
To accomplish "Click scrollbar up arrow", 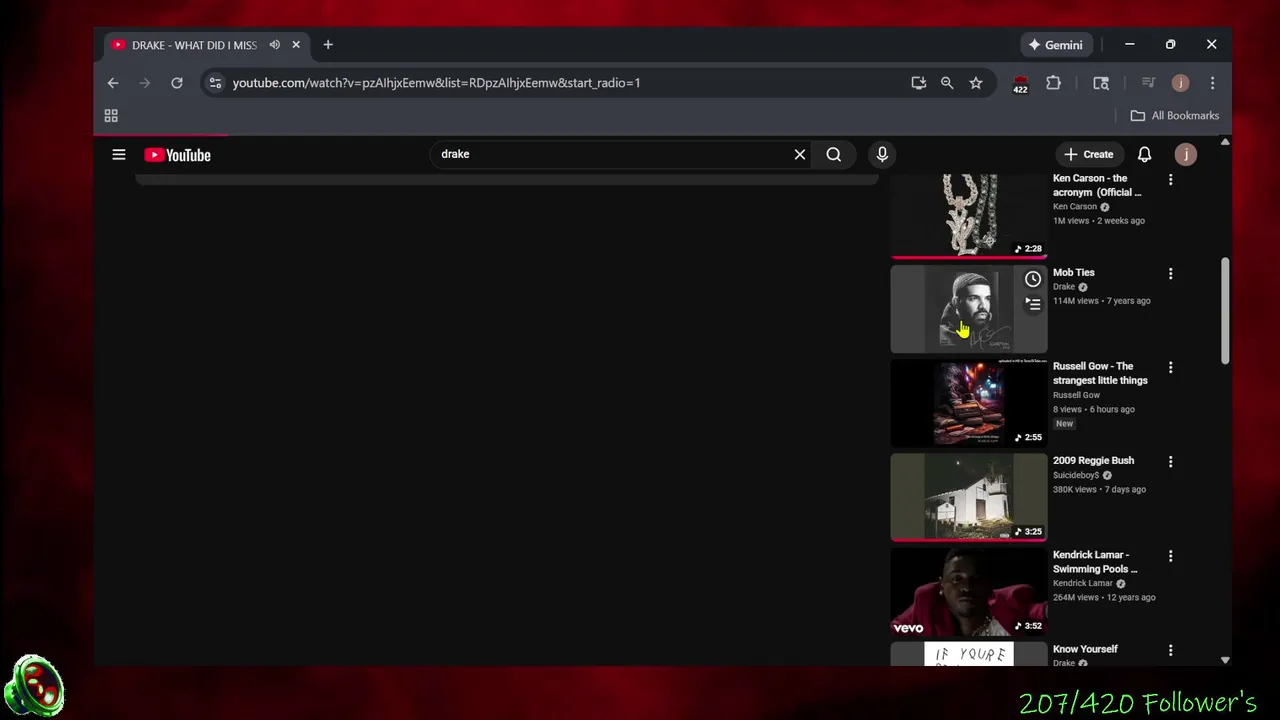I will pos(1225,142).
